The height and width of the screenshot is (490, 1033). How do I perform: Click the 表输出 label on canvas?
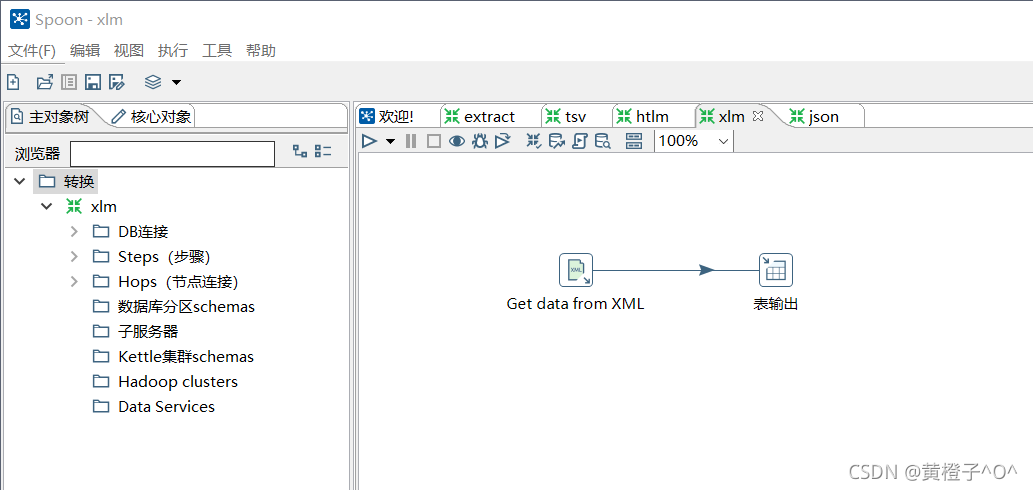(776, 304)
